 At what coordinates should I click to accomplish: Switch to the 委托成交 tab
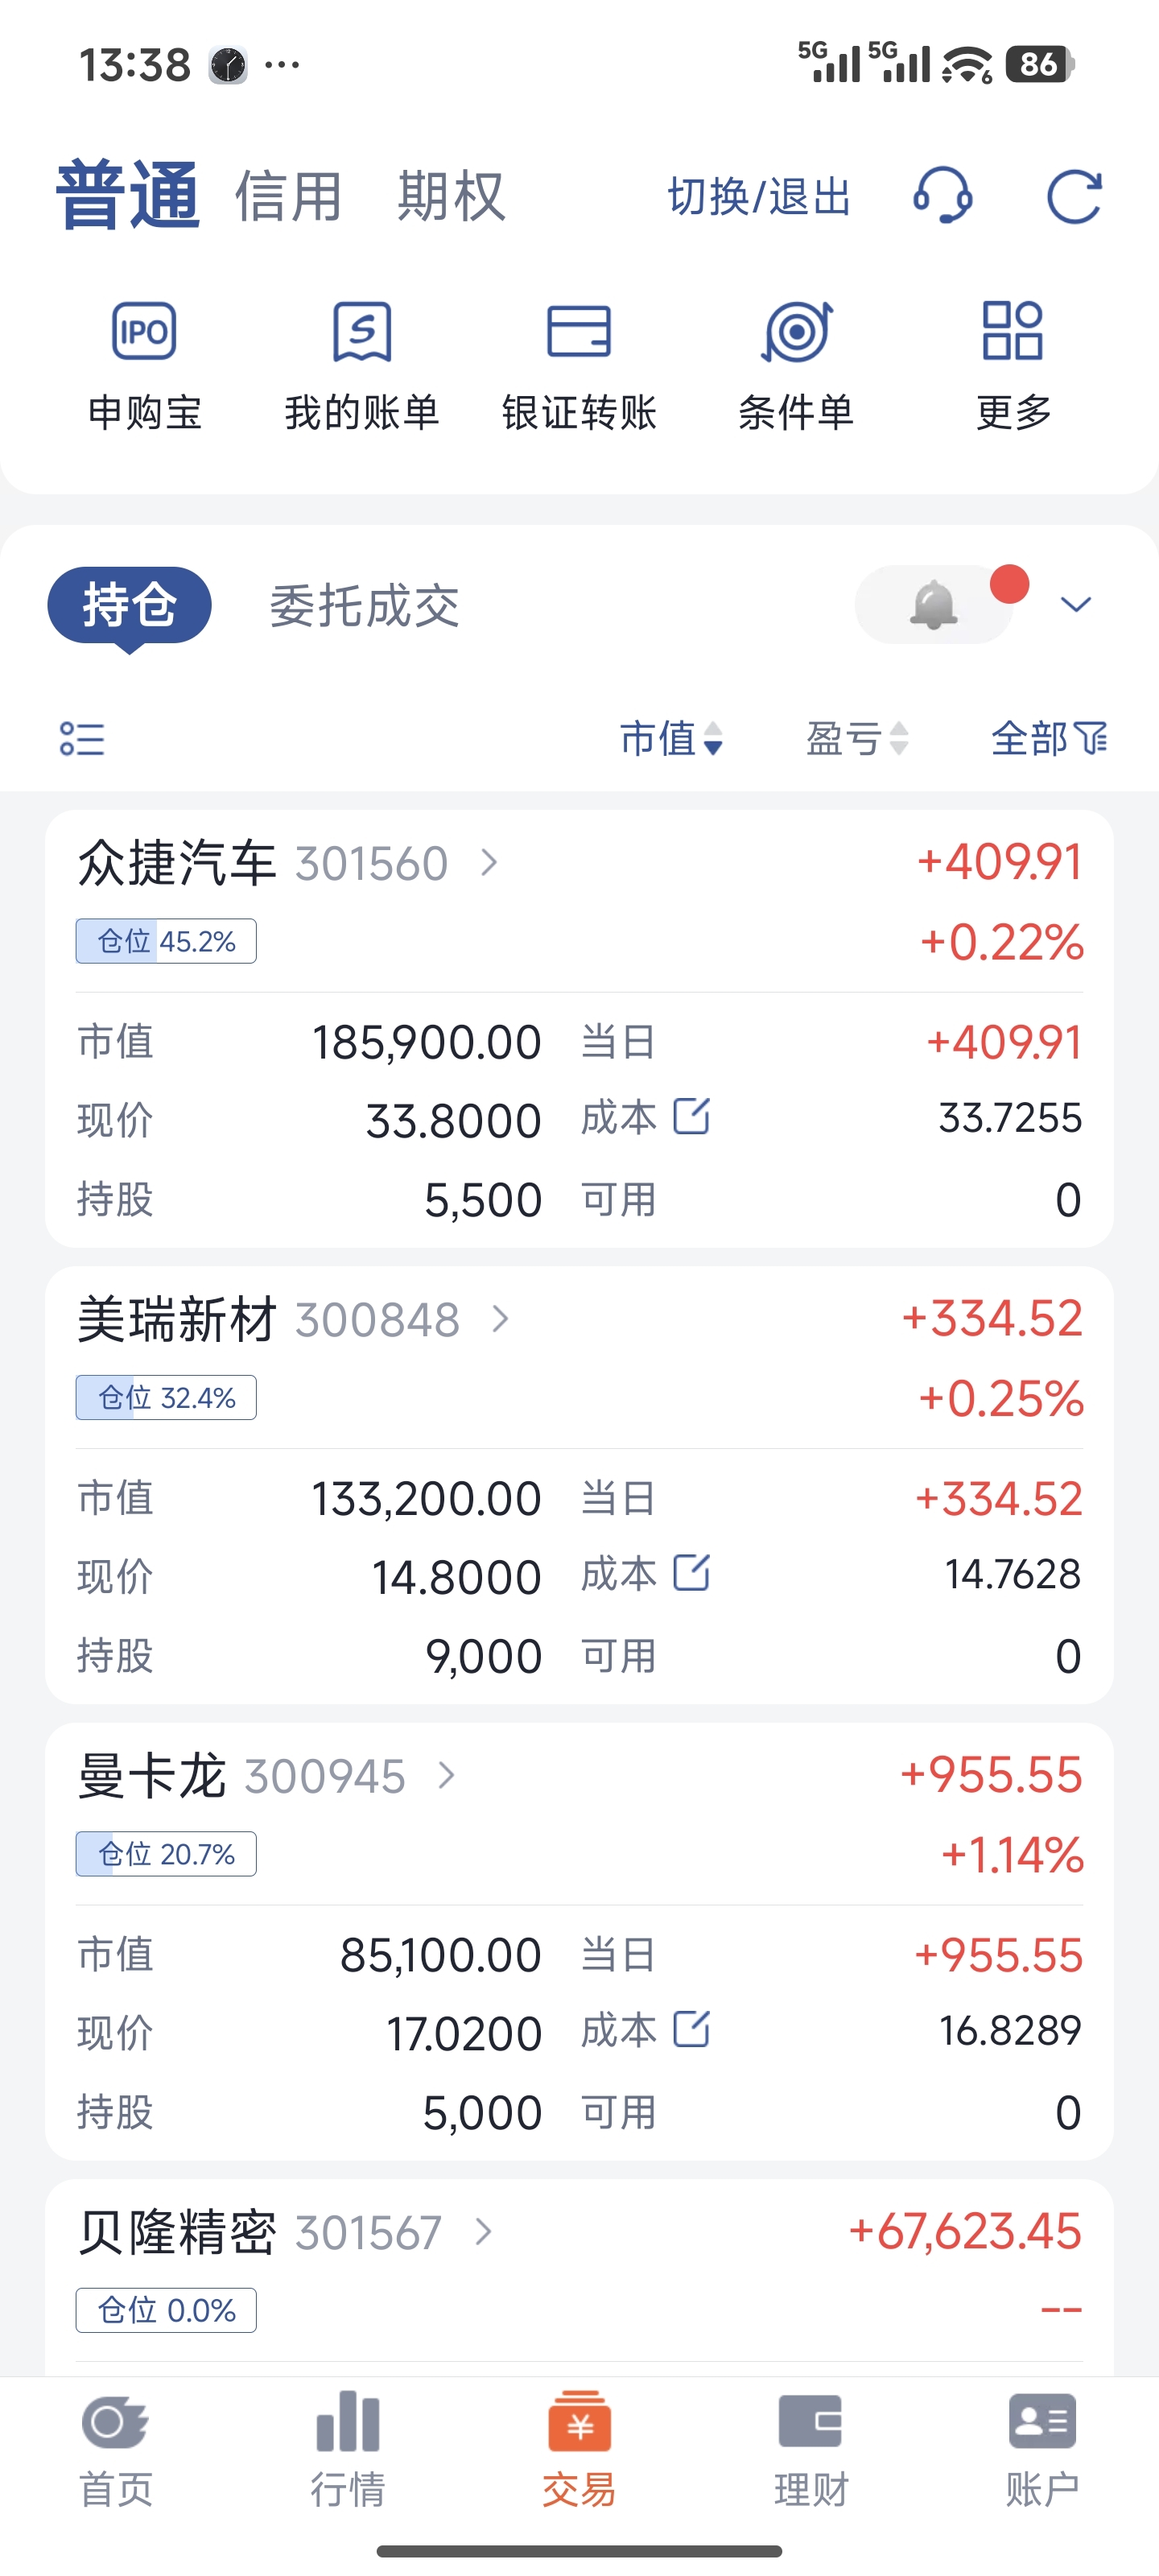tap(364, 606)
